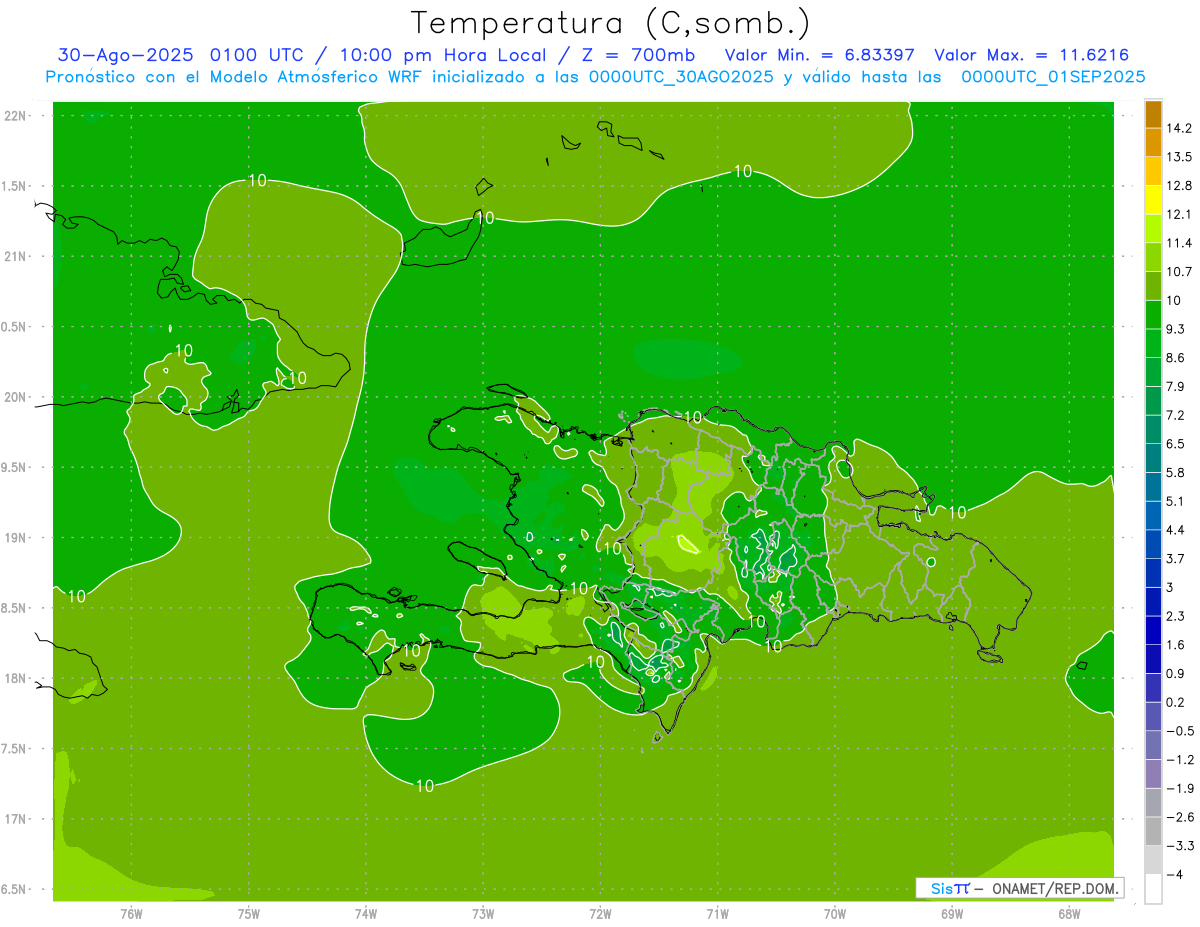Click the 71W longitude label

(717, 913)
